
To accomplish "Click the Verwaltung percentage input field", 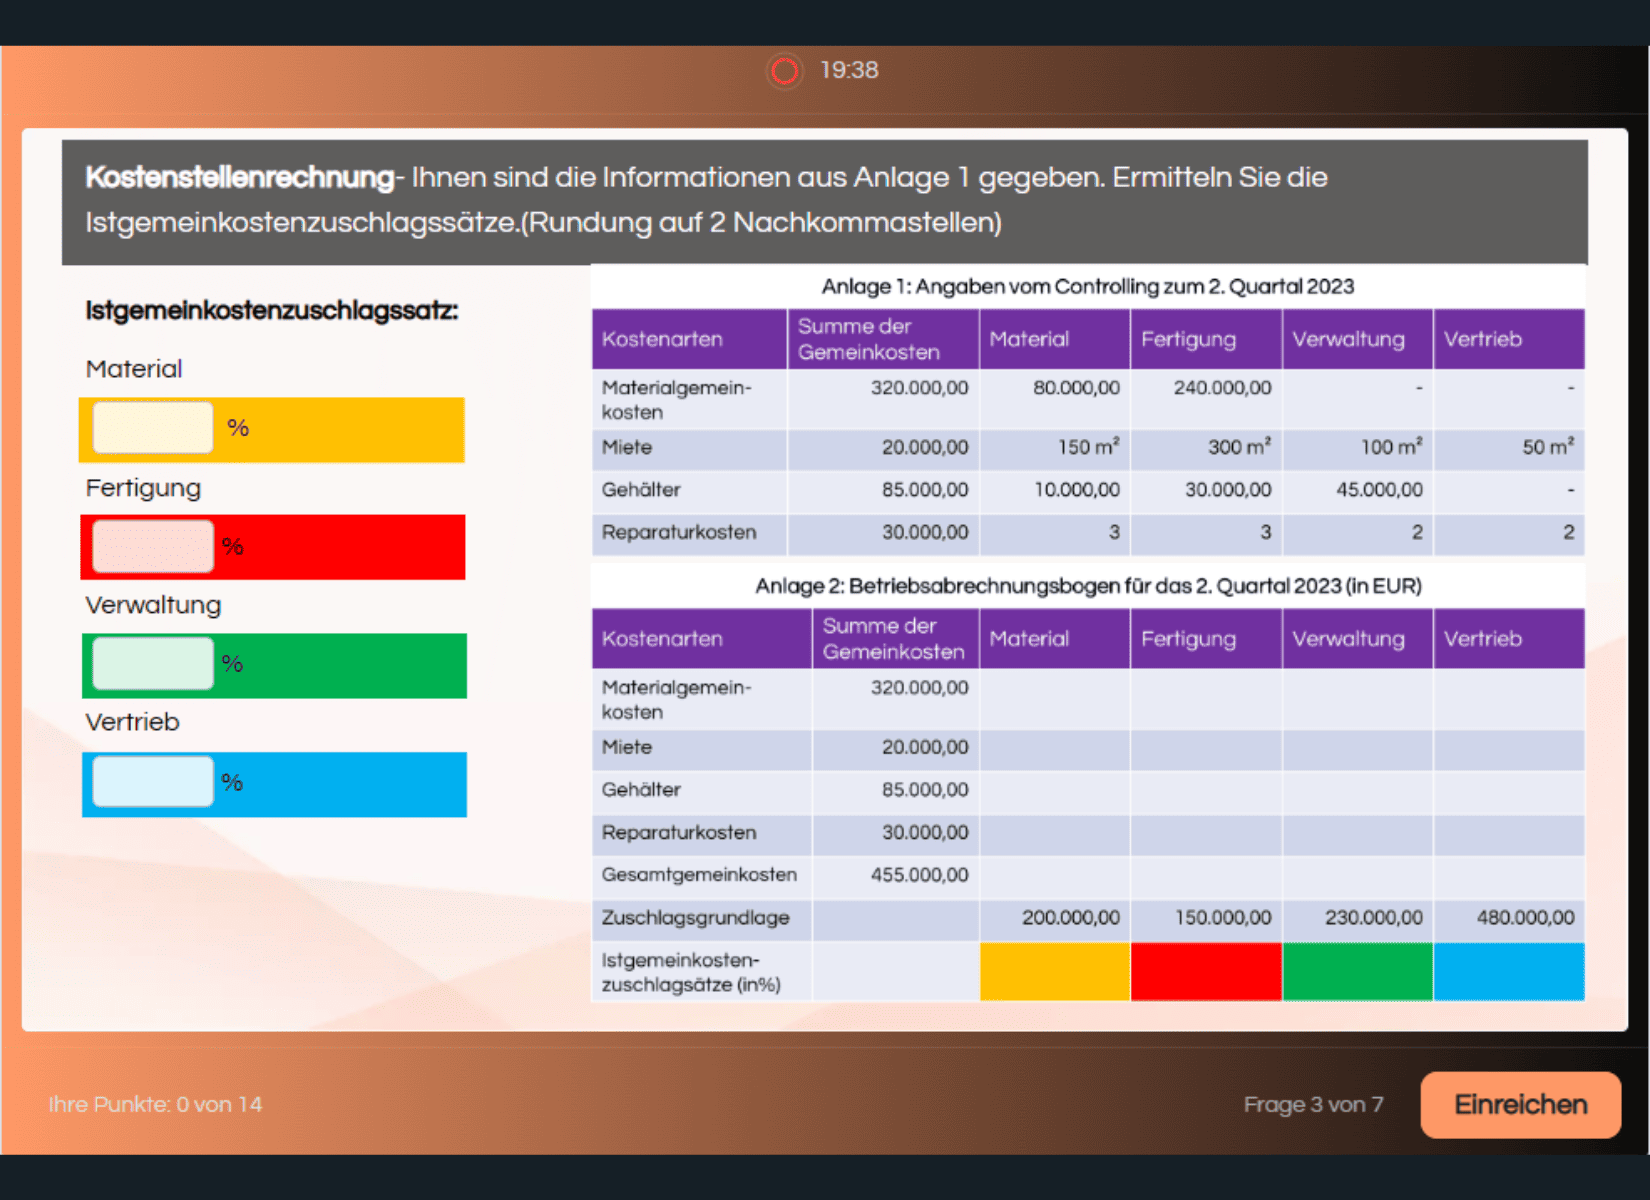I will (152, 664).
